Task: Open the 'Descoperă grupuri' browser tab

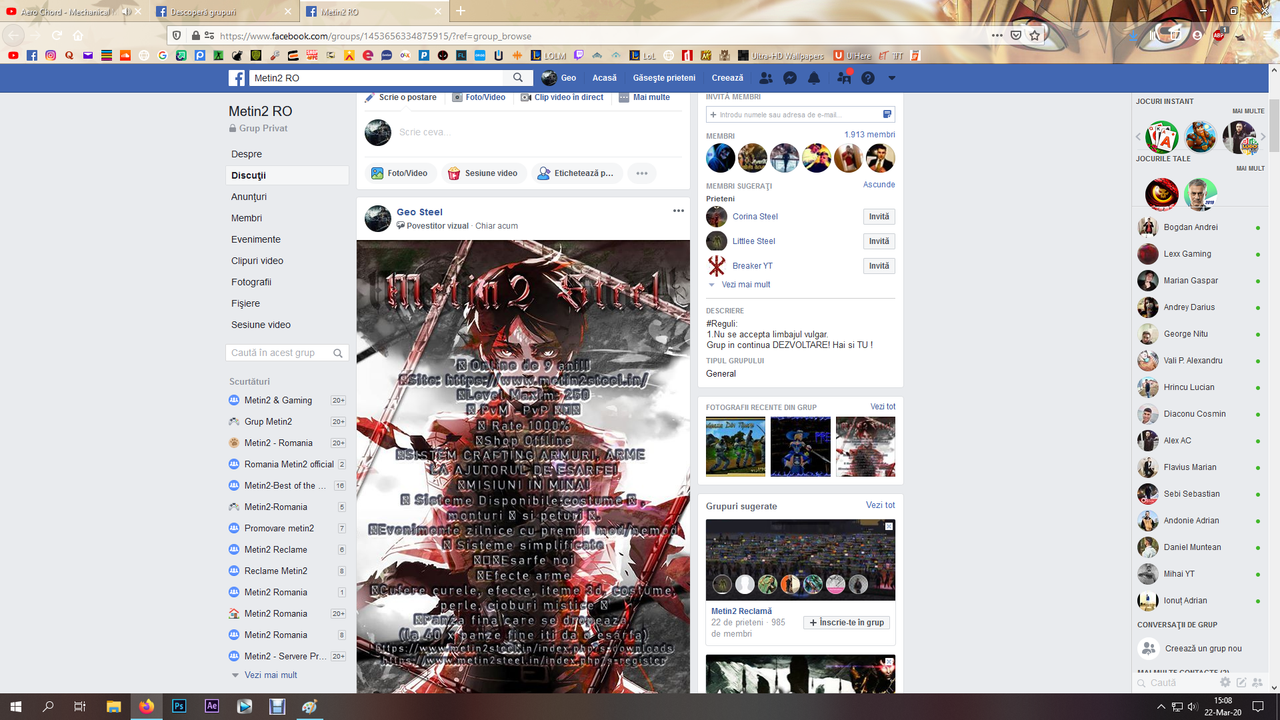Action: 224,11
